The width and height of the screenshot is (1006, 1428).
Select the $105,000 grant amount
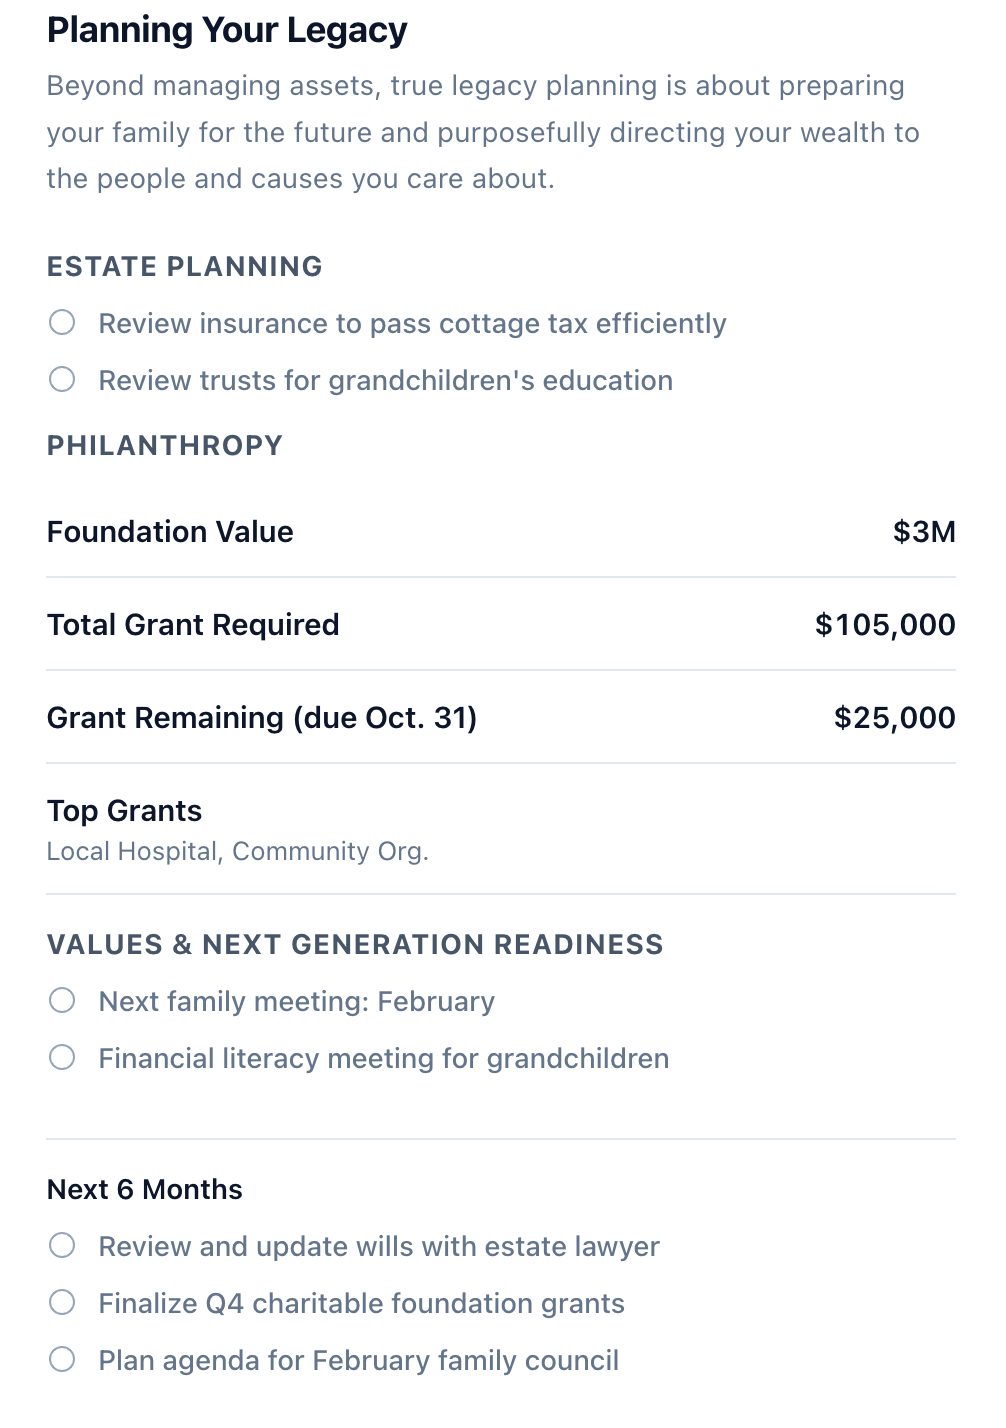click(885, 625)
